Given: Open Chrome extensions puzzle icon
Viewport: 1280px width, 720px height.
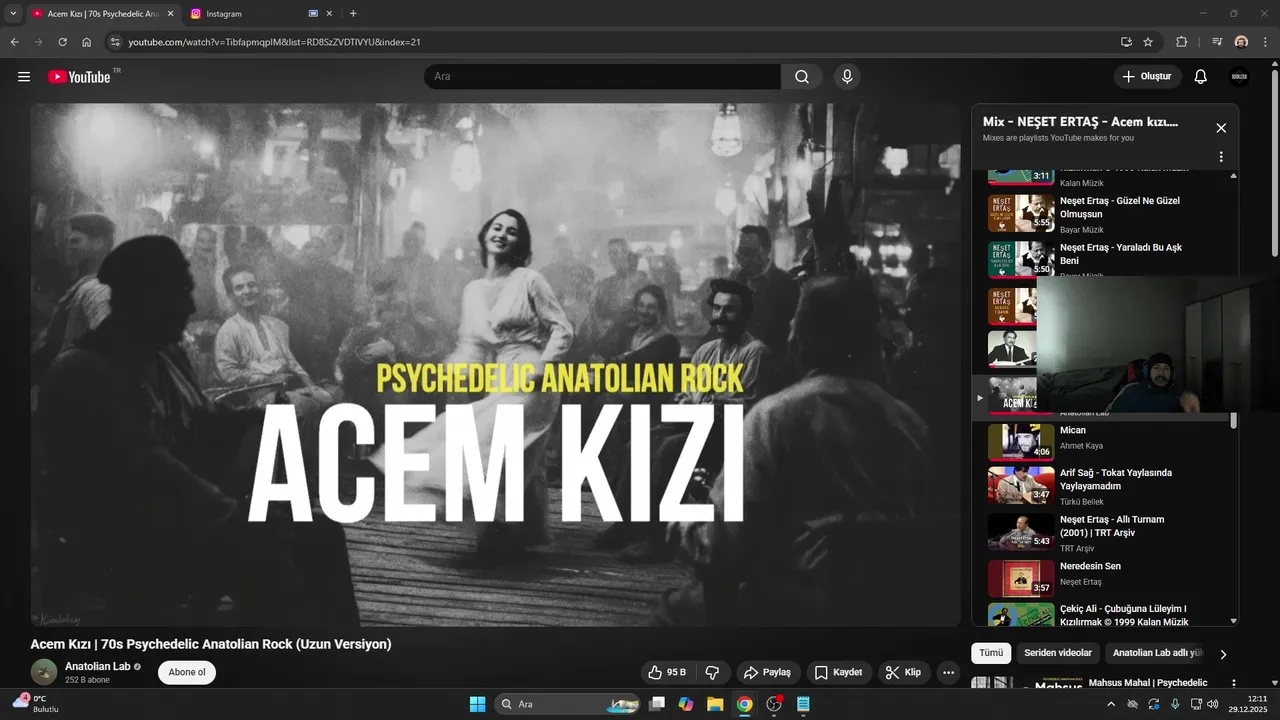Looking at the screenshot, I should (1182, 42).
